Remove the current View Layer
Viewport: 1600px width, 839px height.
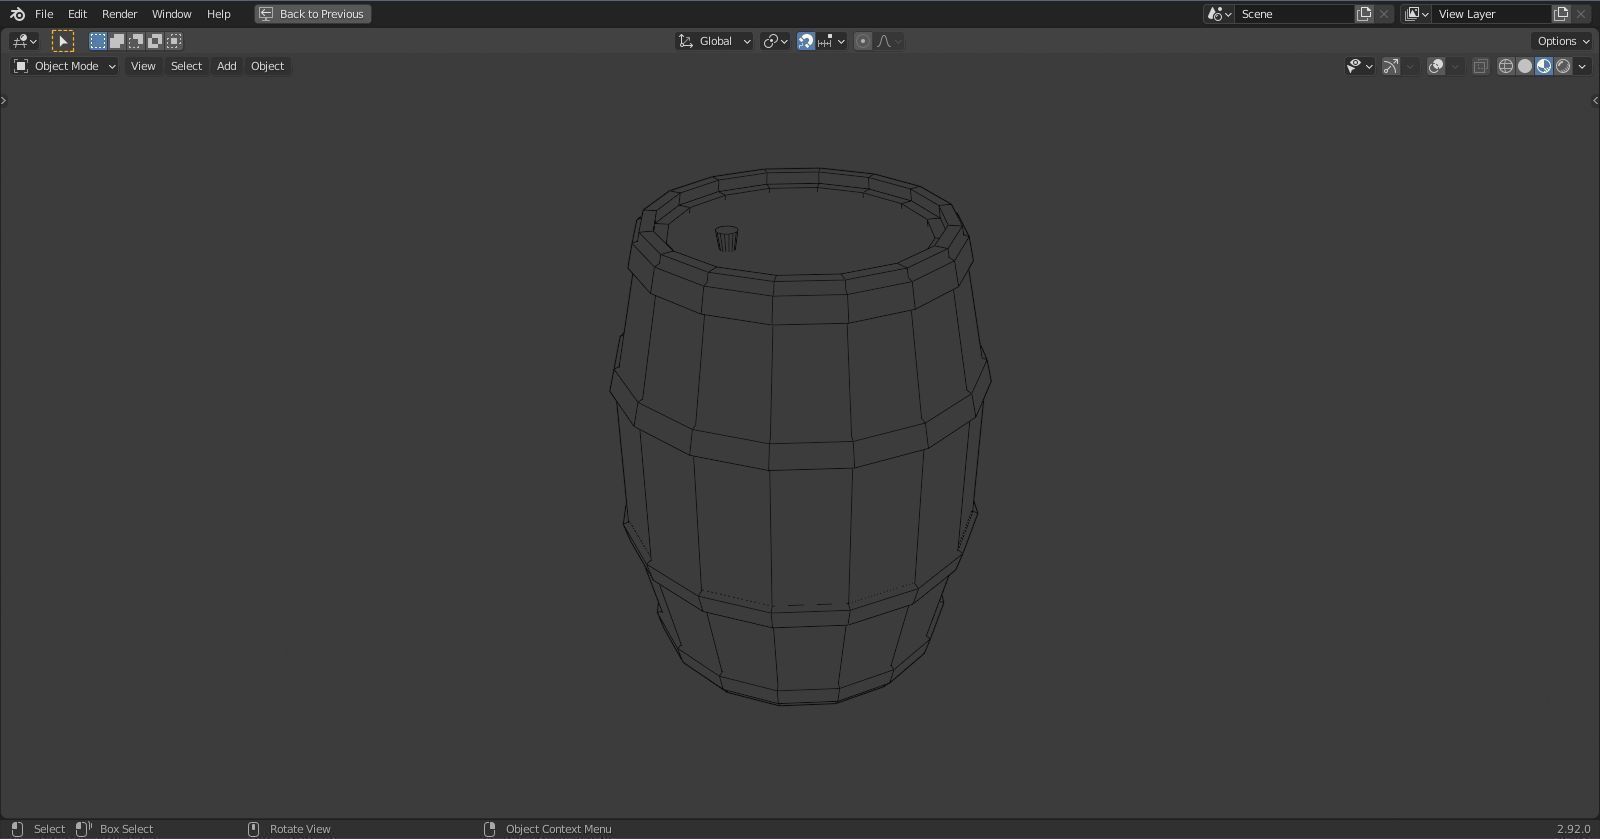coord(1581,14)
